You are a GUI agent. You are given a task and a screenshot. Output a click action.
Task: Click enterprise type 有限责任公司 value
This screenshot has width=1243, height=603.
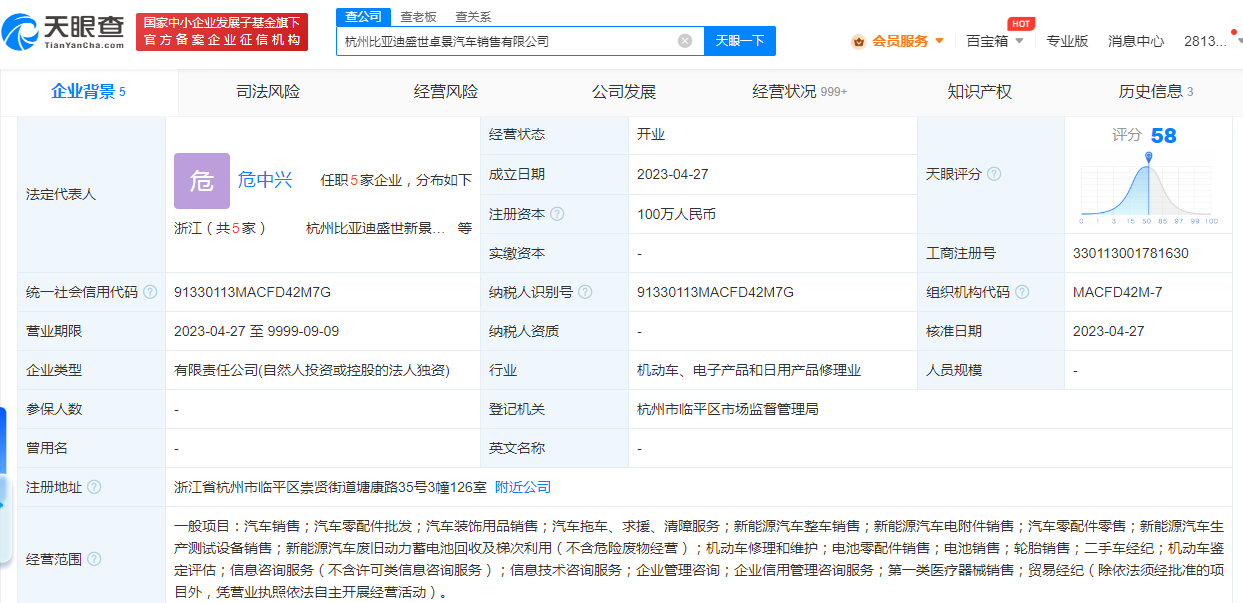click(x=312, y=370)
